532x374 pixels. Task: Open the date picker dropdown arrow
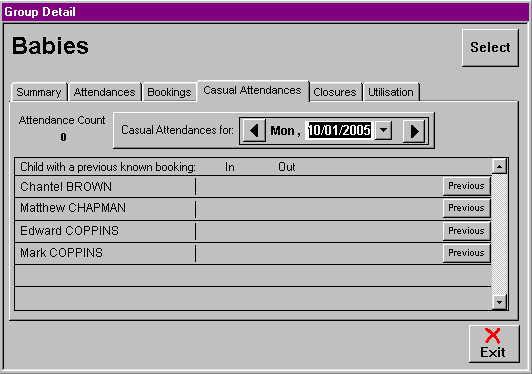383,130
